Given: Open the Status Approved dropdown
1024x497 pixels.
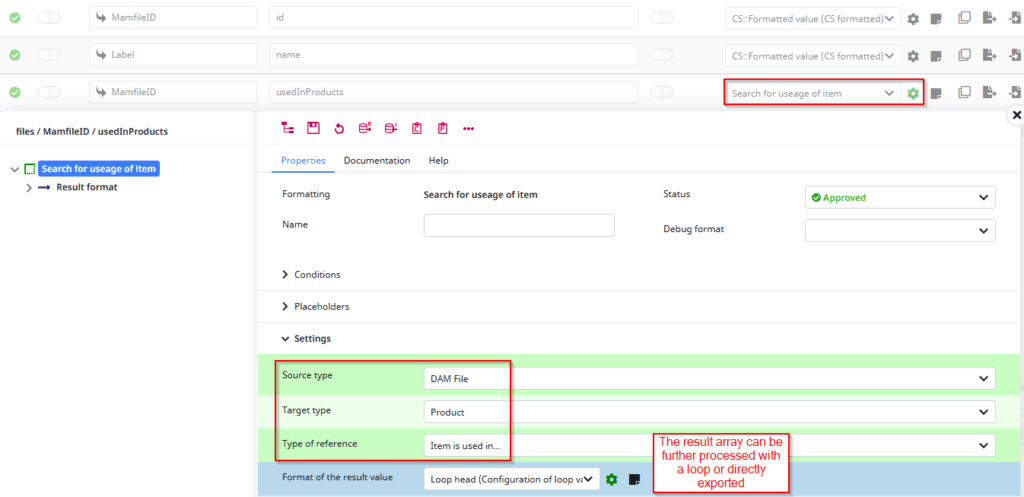Looking at the screenshot, I should [x=900, y=197].
